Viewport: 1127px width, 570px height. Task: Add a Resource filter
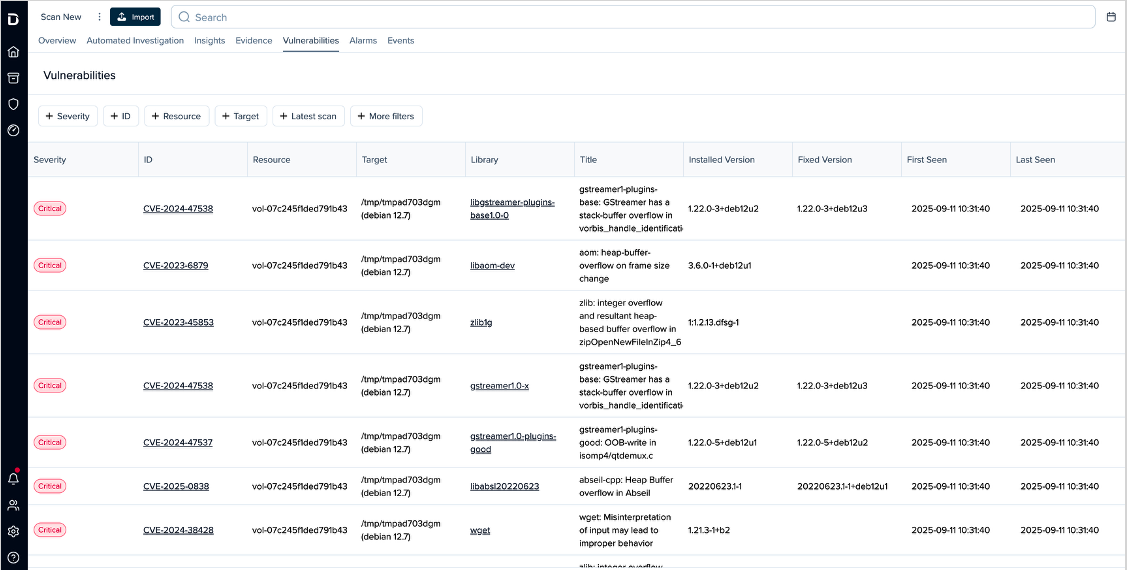pos(177,116)
